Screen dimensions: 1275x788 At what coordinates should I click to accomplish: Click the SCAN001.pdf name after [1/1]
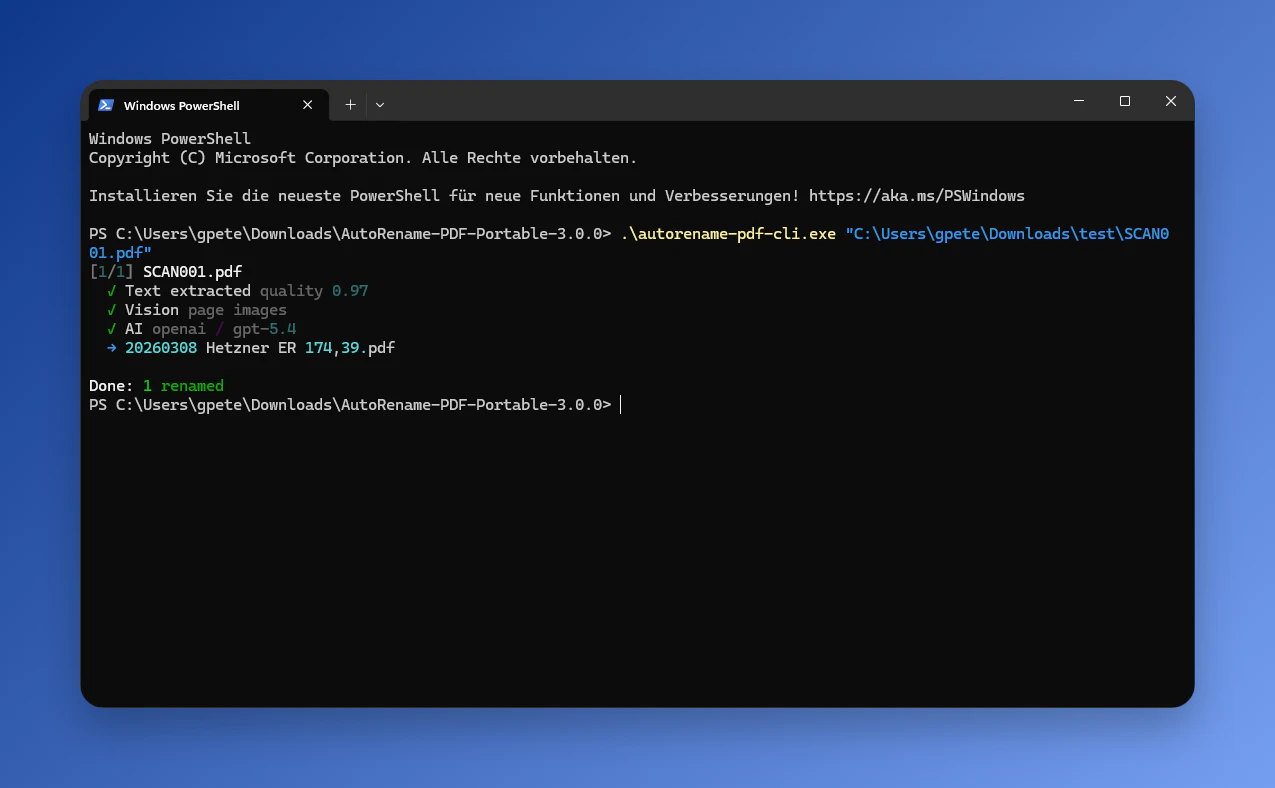[x=193, y=272]
